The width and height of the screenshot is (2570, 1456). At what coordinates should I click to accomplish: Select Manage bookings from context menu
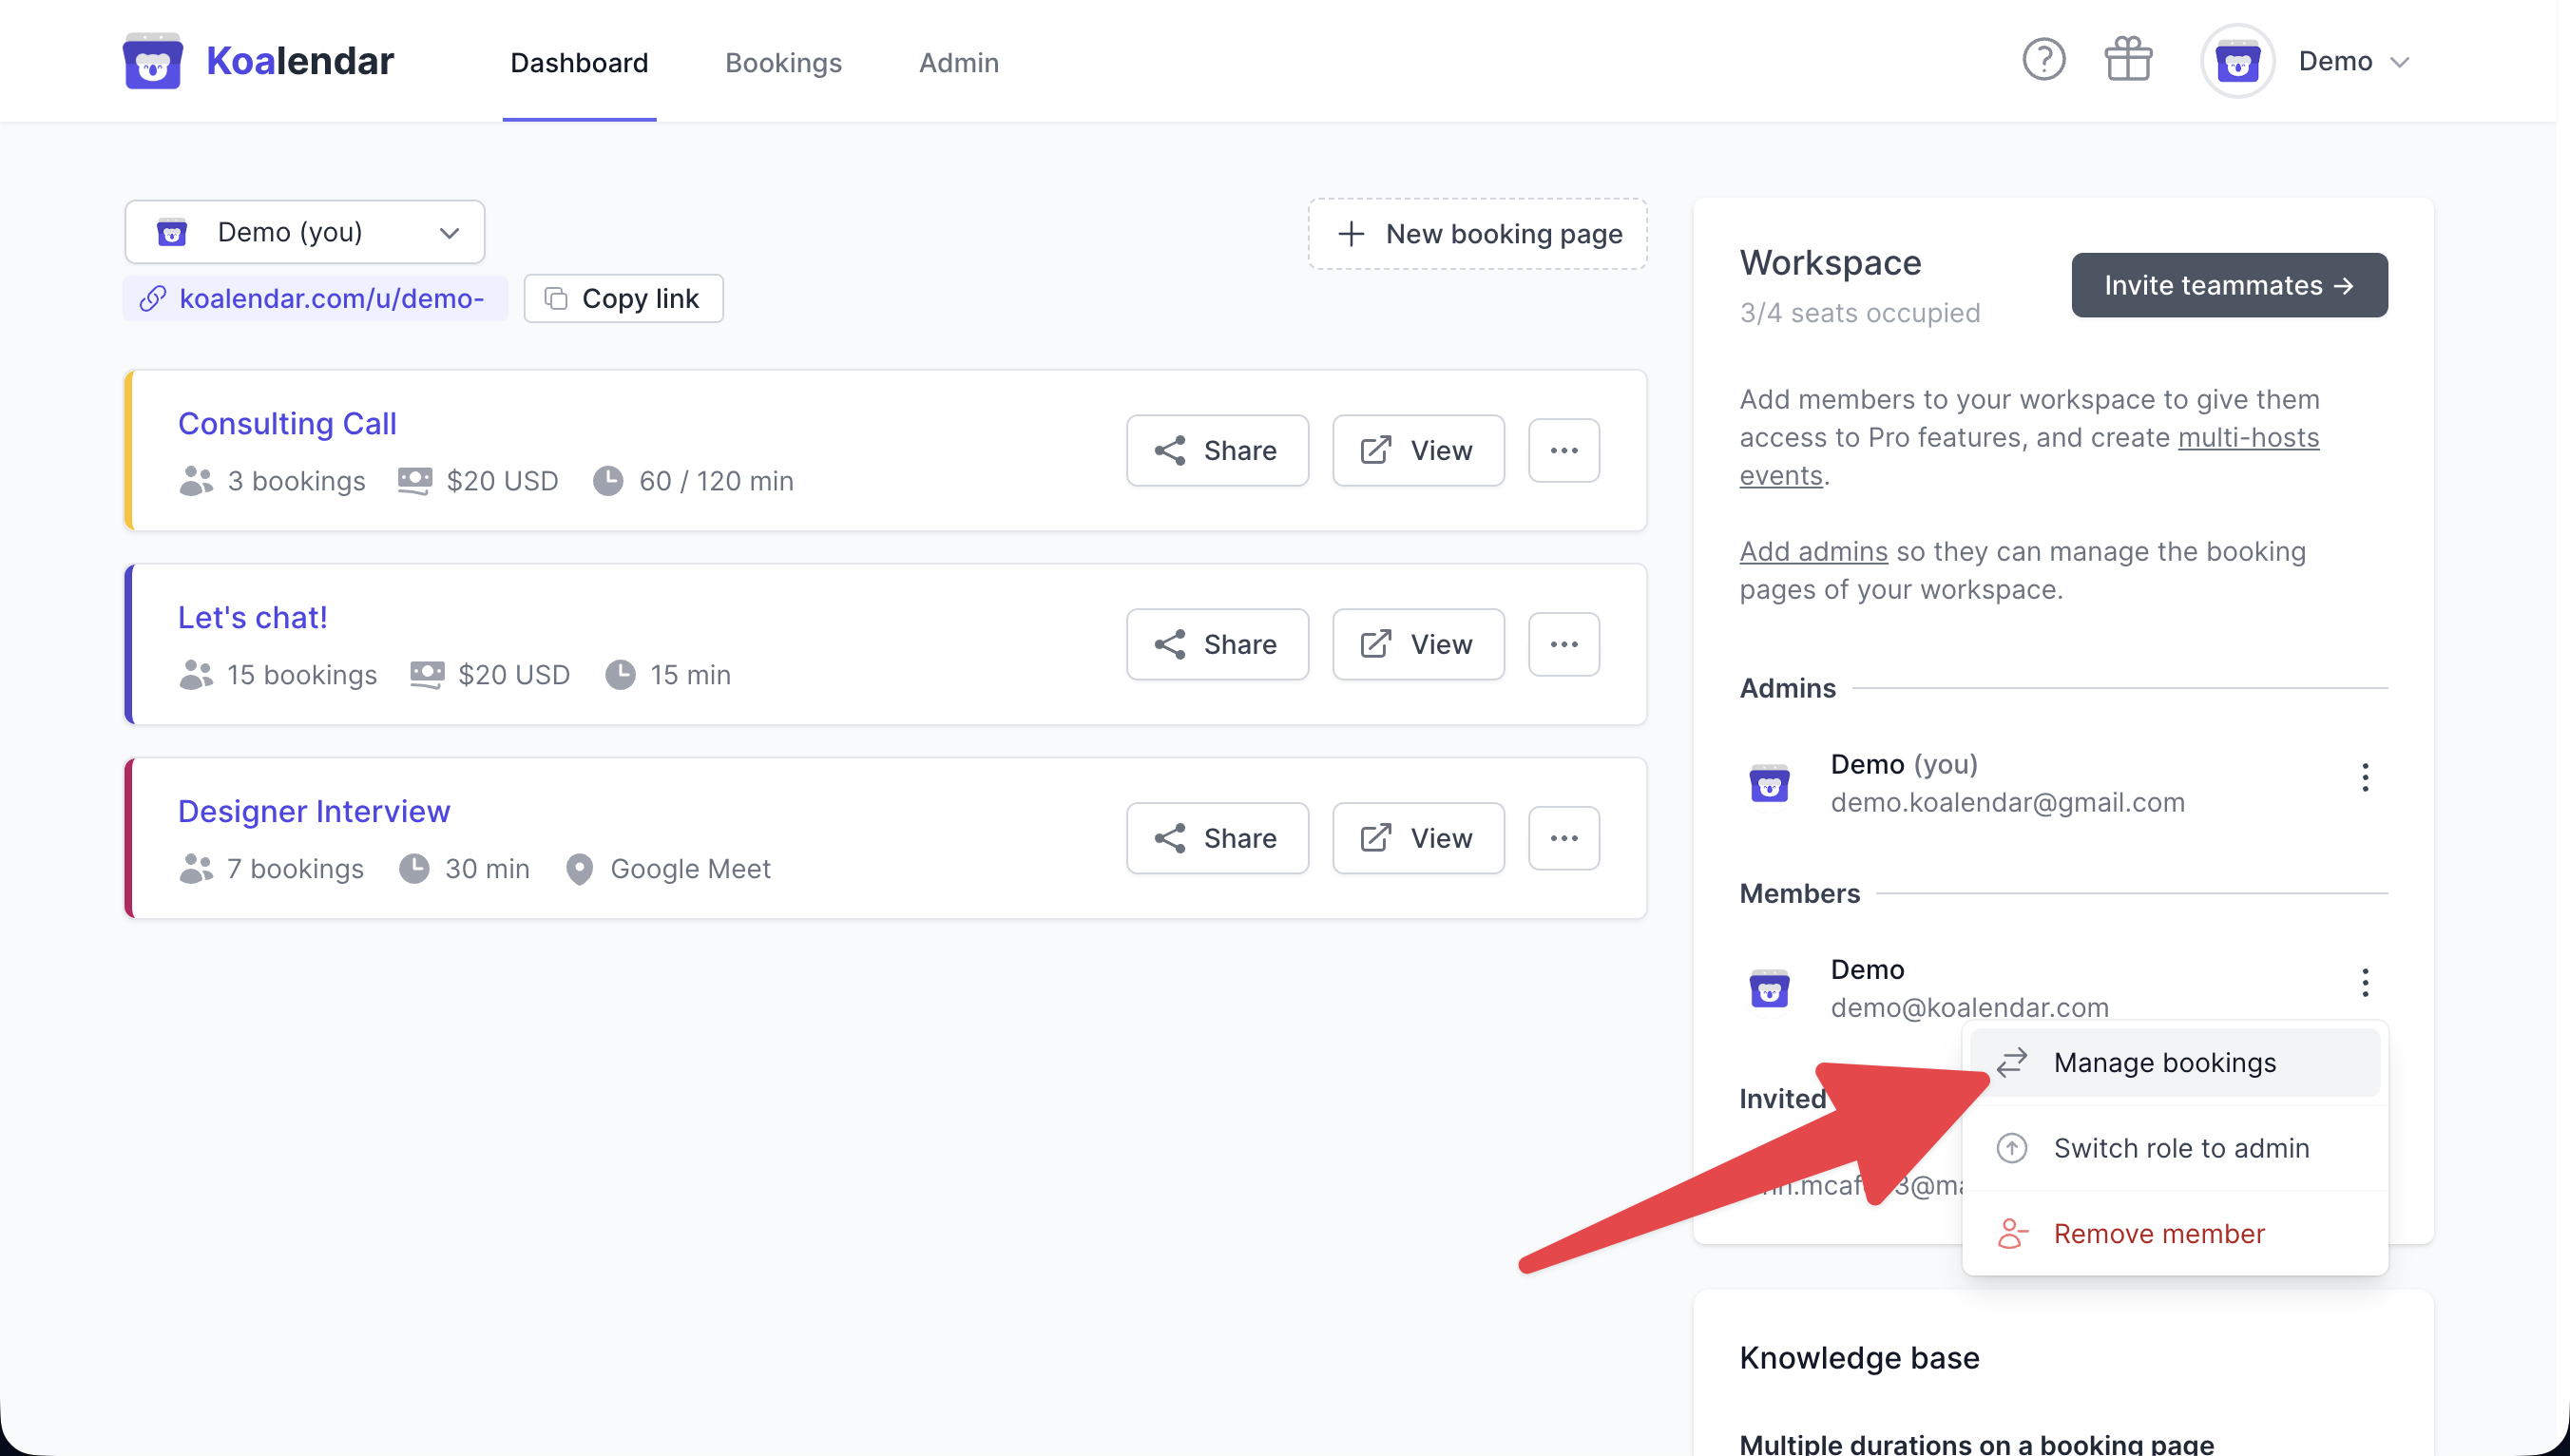[x=2164, y=1062]
